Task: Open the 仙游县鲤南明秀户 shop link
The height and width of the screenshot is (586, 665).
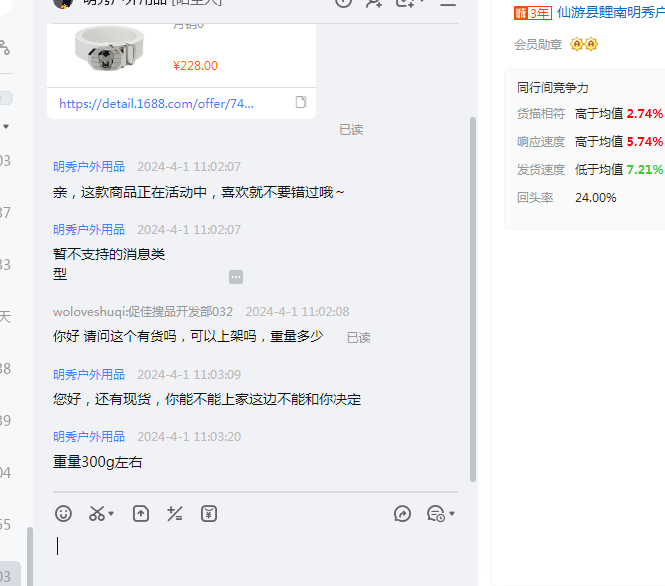Action: click(611, 12)
